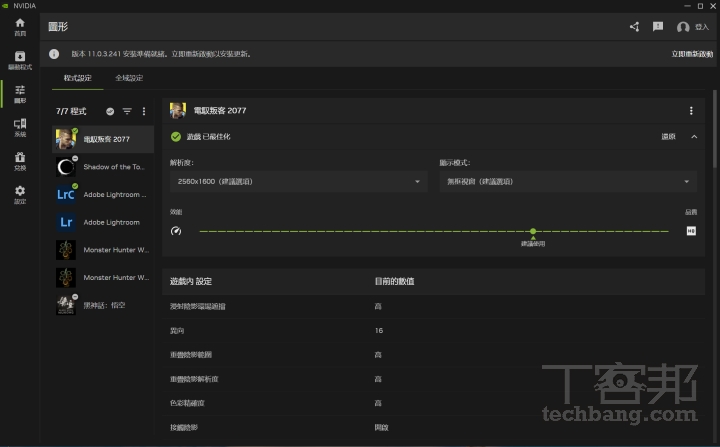Open the Drivers section in sidebar

pyautogui.click(x=20, y=61)
